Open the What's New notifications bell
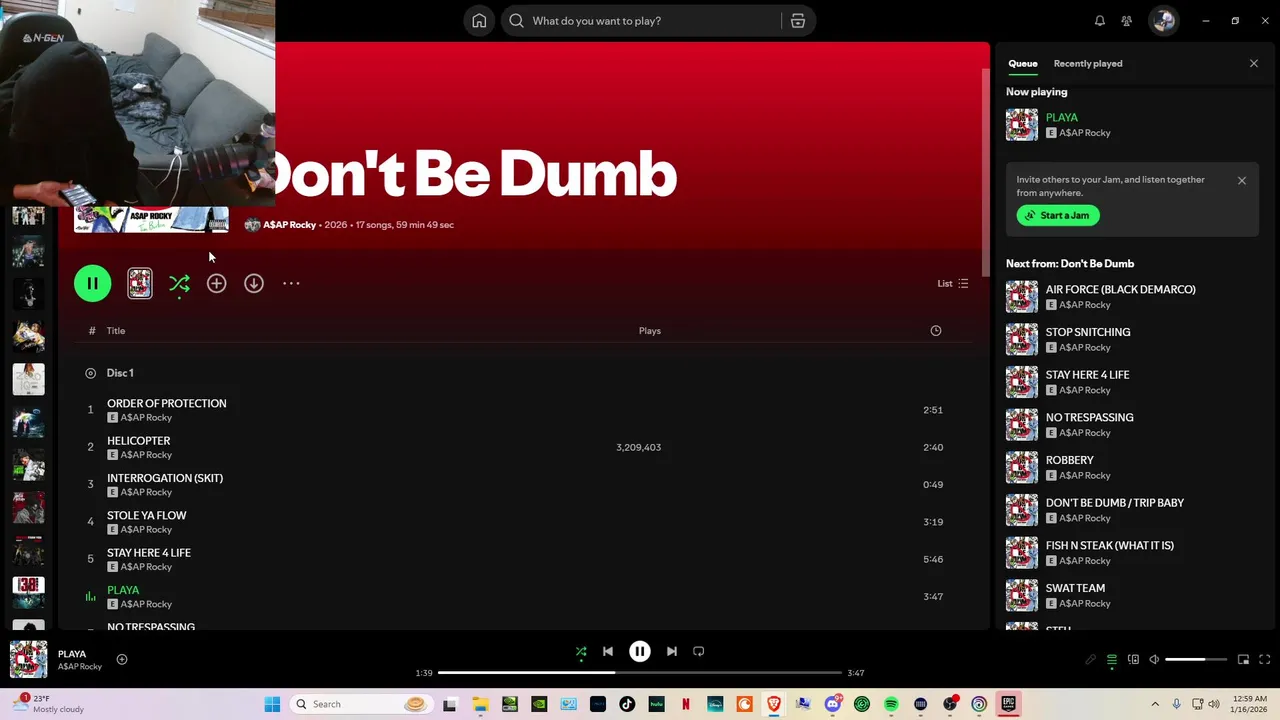 [1099, 21]
